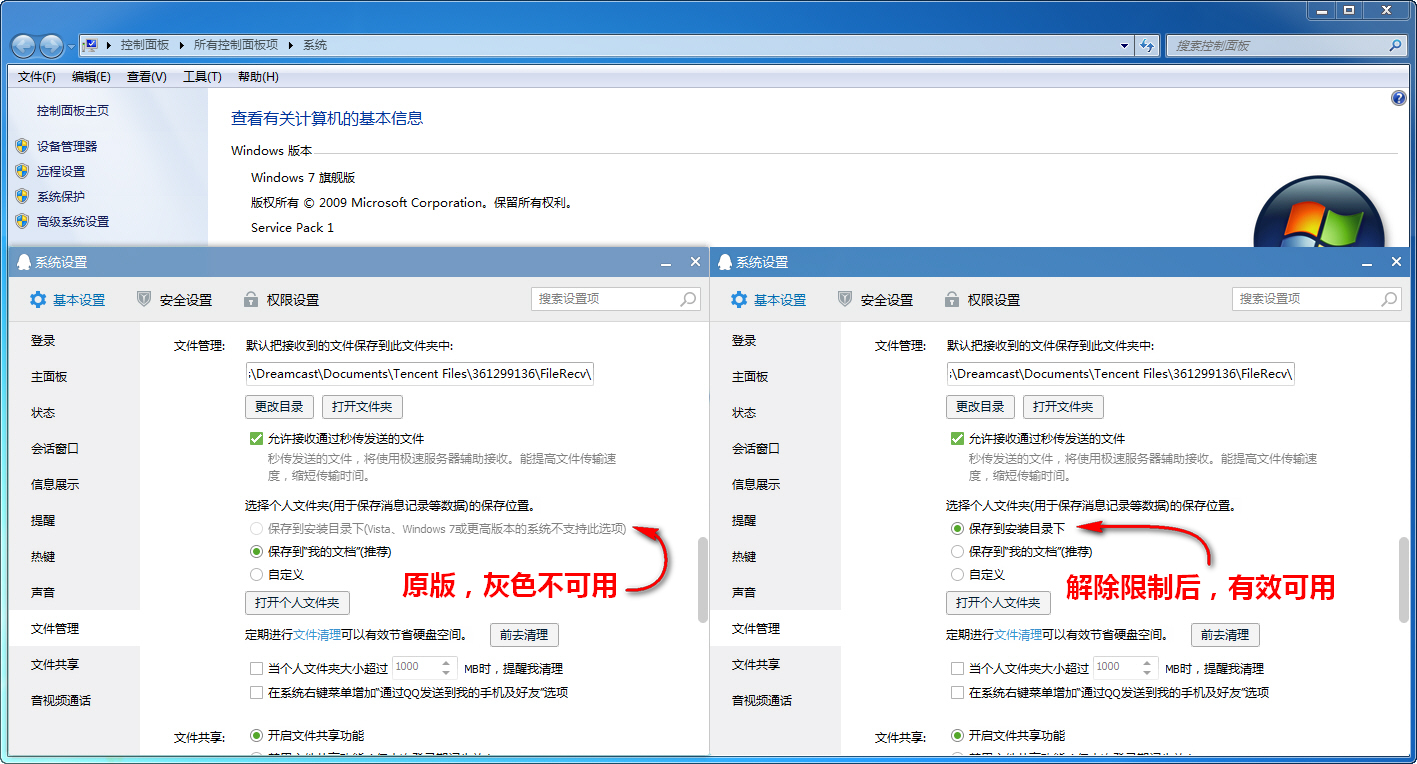This screenshot has height=764, width=1417.
Task: Click the lock icon for 权限设置 in right window
Action: 952,300
